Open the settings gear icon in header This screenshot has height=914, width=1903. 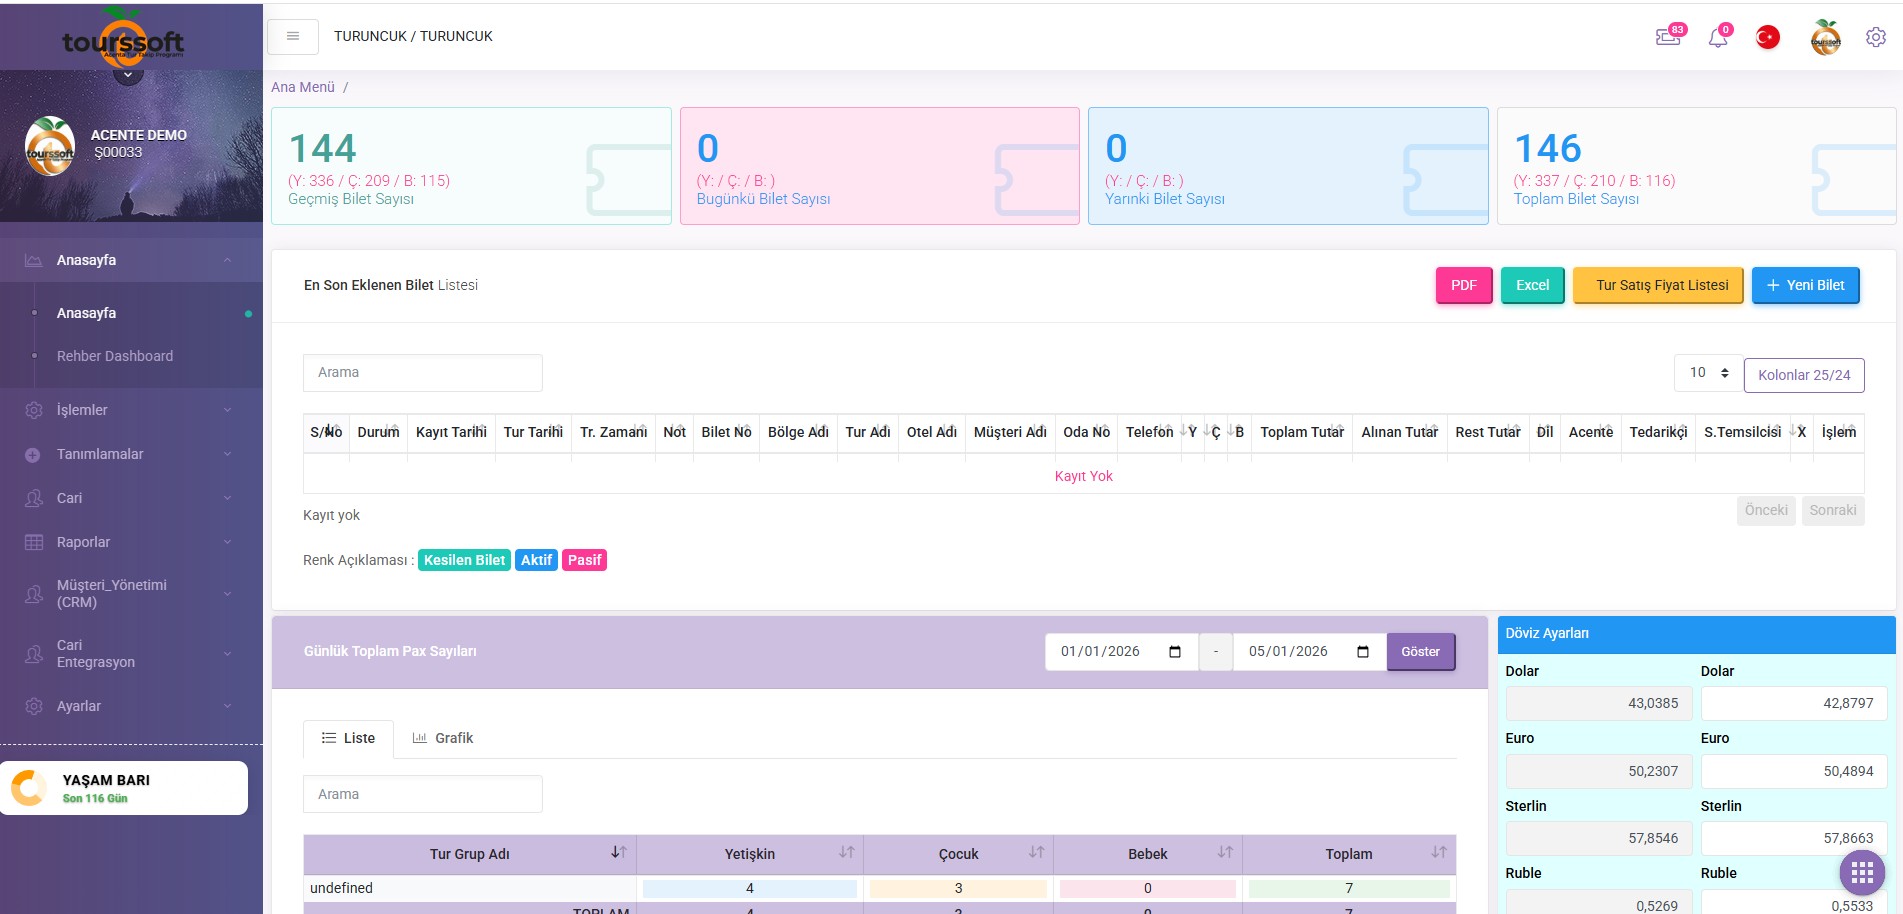[x=1875, y=37]
